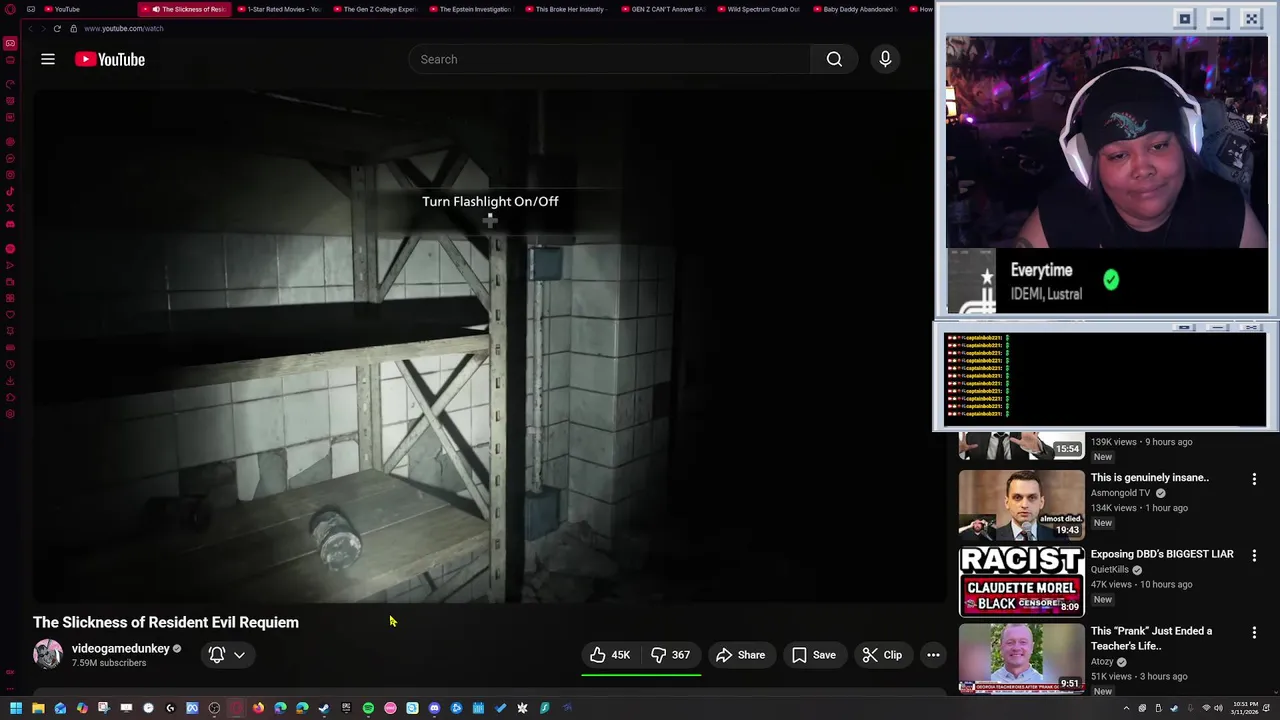
Task: Open the Windows Start button
Action: (16, 708)
